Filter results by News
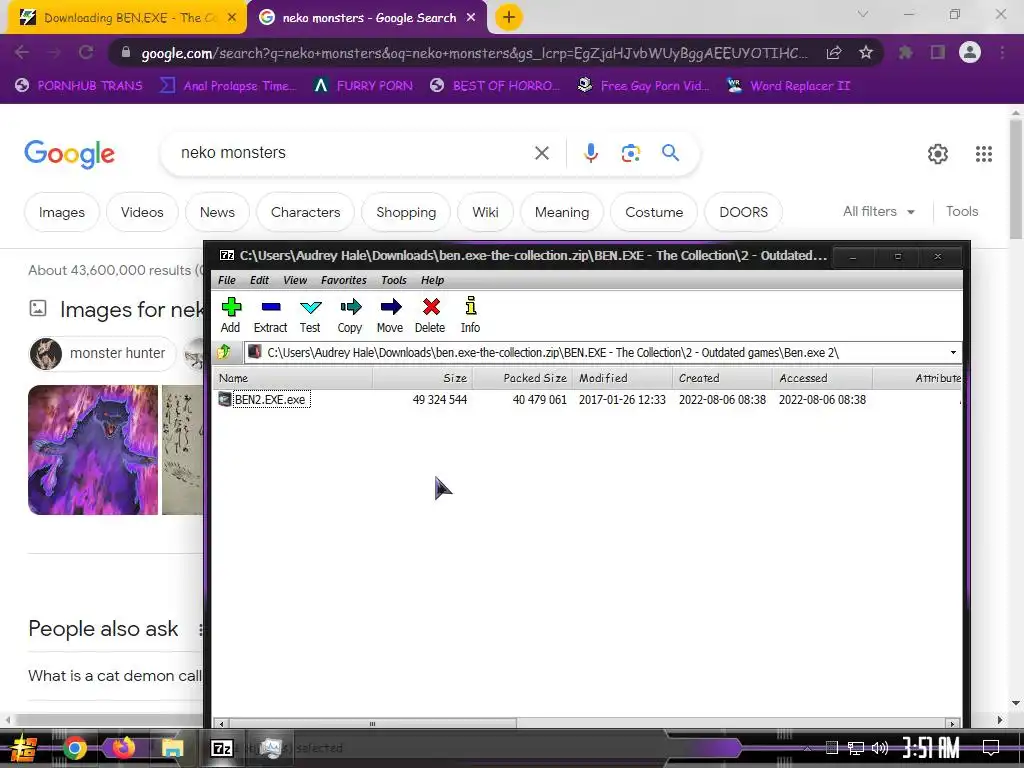Screen dimensions: 1024x768 (217, 212)
